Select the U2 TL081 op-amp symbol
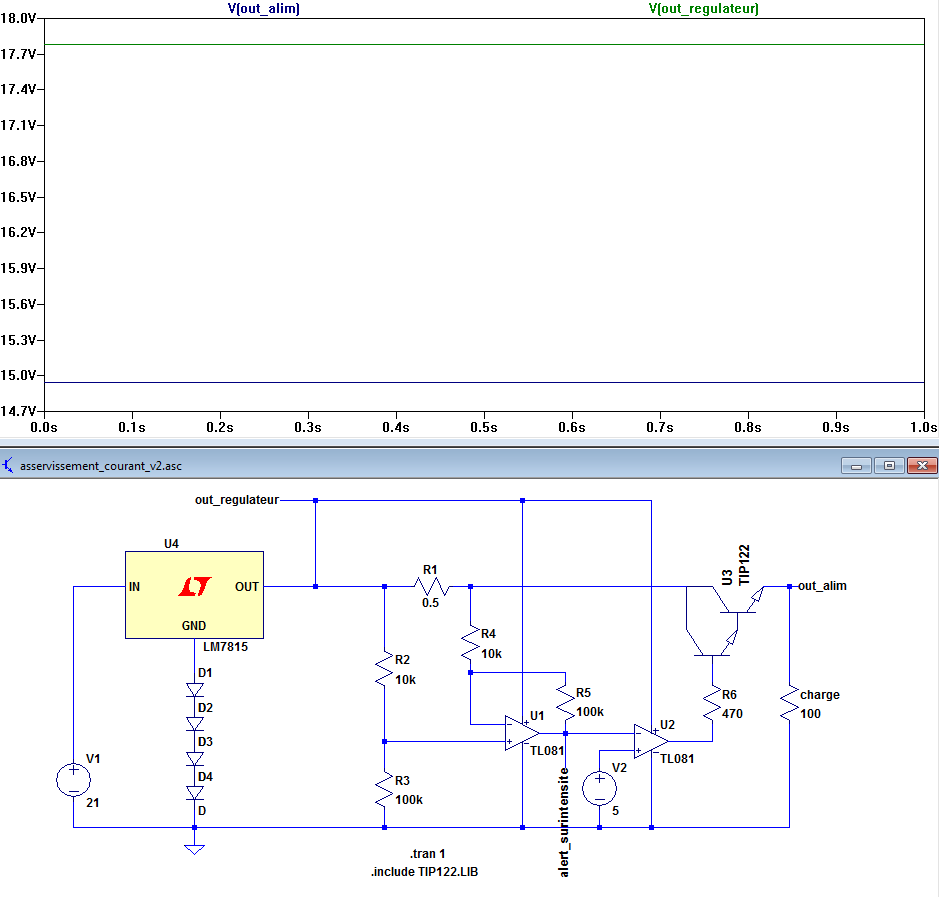Image resolution: width=939 pixels, height=897 pixels. tap(651, 741)
